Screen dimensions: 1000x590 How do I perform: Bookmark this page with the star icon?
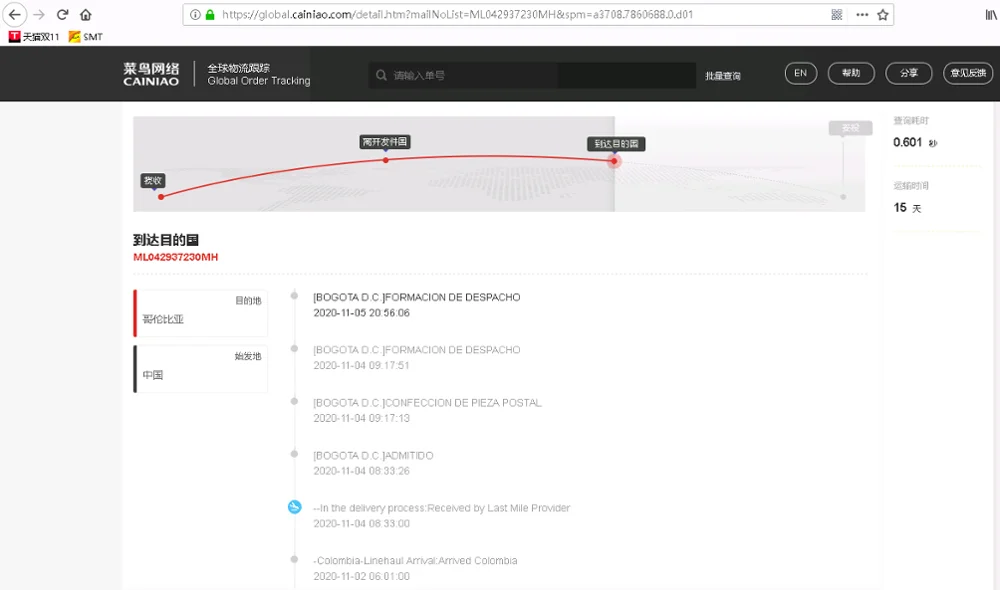pos(883,14)
